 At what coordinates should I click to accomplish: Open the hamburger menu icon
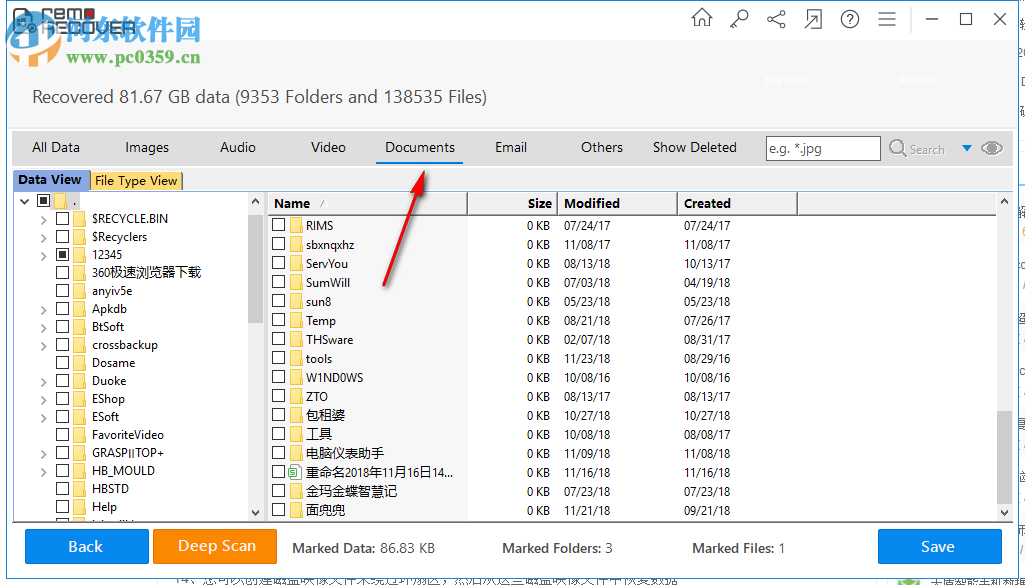(886, 18)
